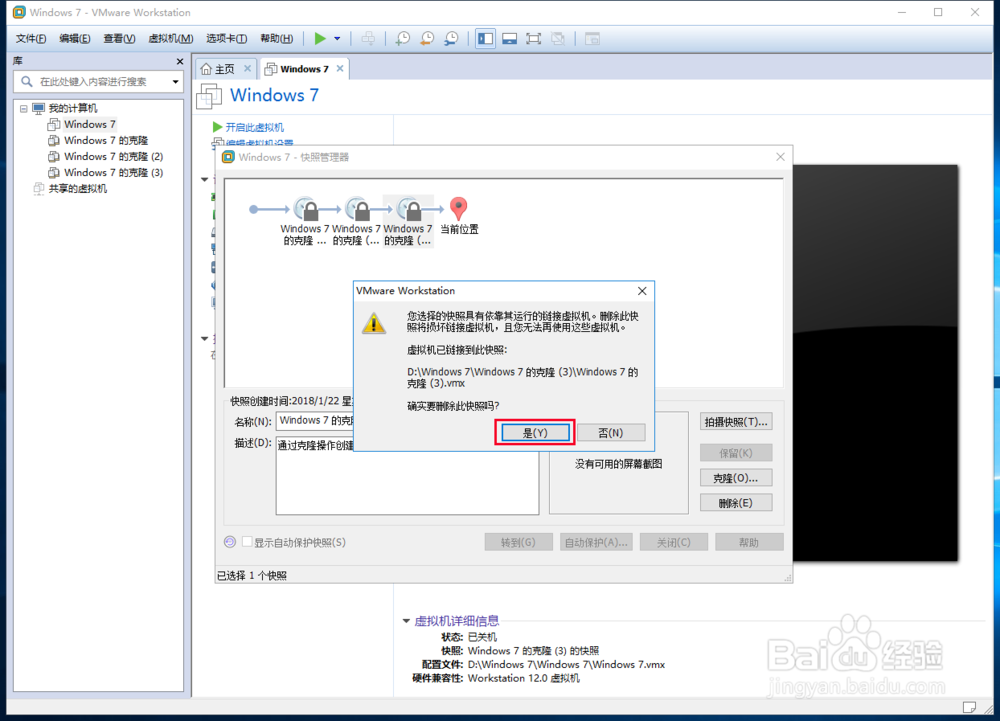Close the 快照管理器 snapshot manager window
Image resolution: width=1000 pixels, height=721 pixels.
pyautogui.click(x=780, y=157)
